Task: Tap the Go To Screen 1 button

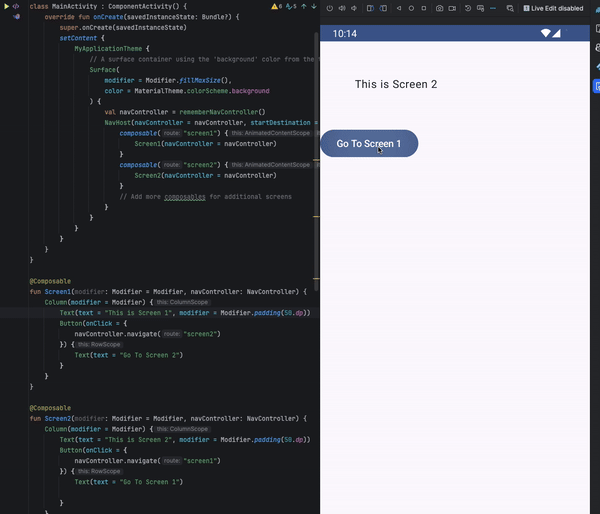Action: pyautogui.click(x=368, y=144)
